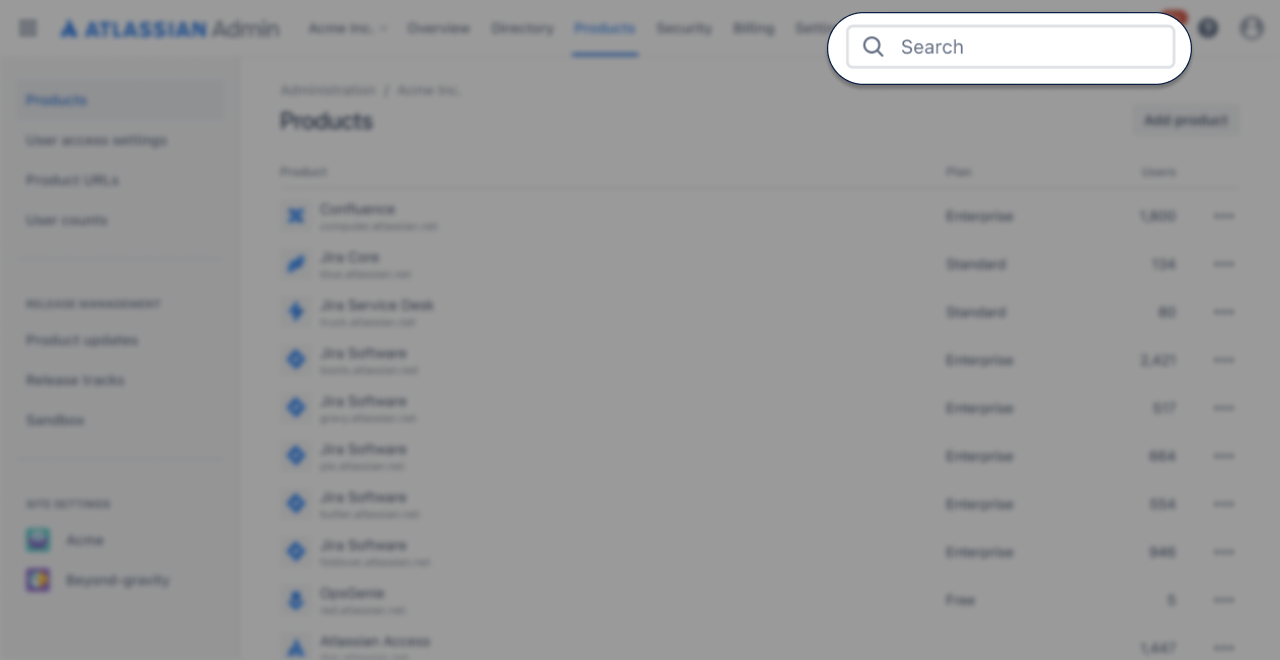The height and width of the screenshot is (660, 1280).
Task: Click the Atlassian Admin logo
Action: (x=170, y=28)
